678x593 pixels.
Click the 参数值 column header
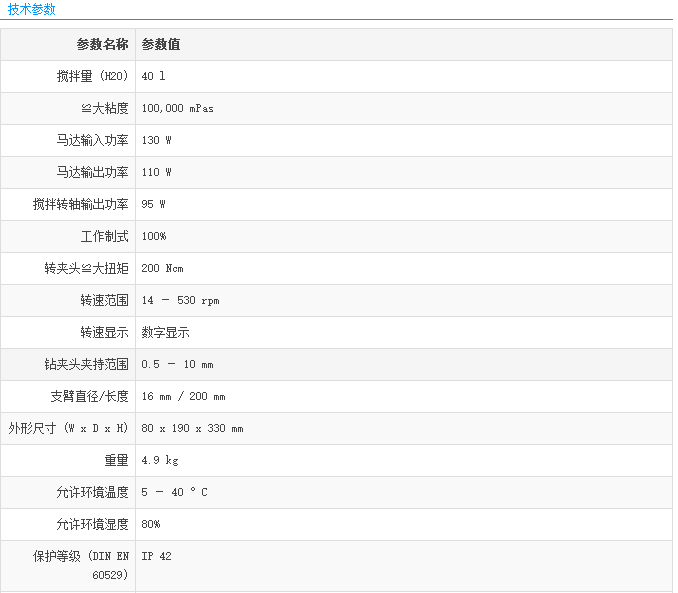(x=161, y=45)
